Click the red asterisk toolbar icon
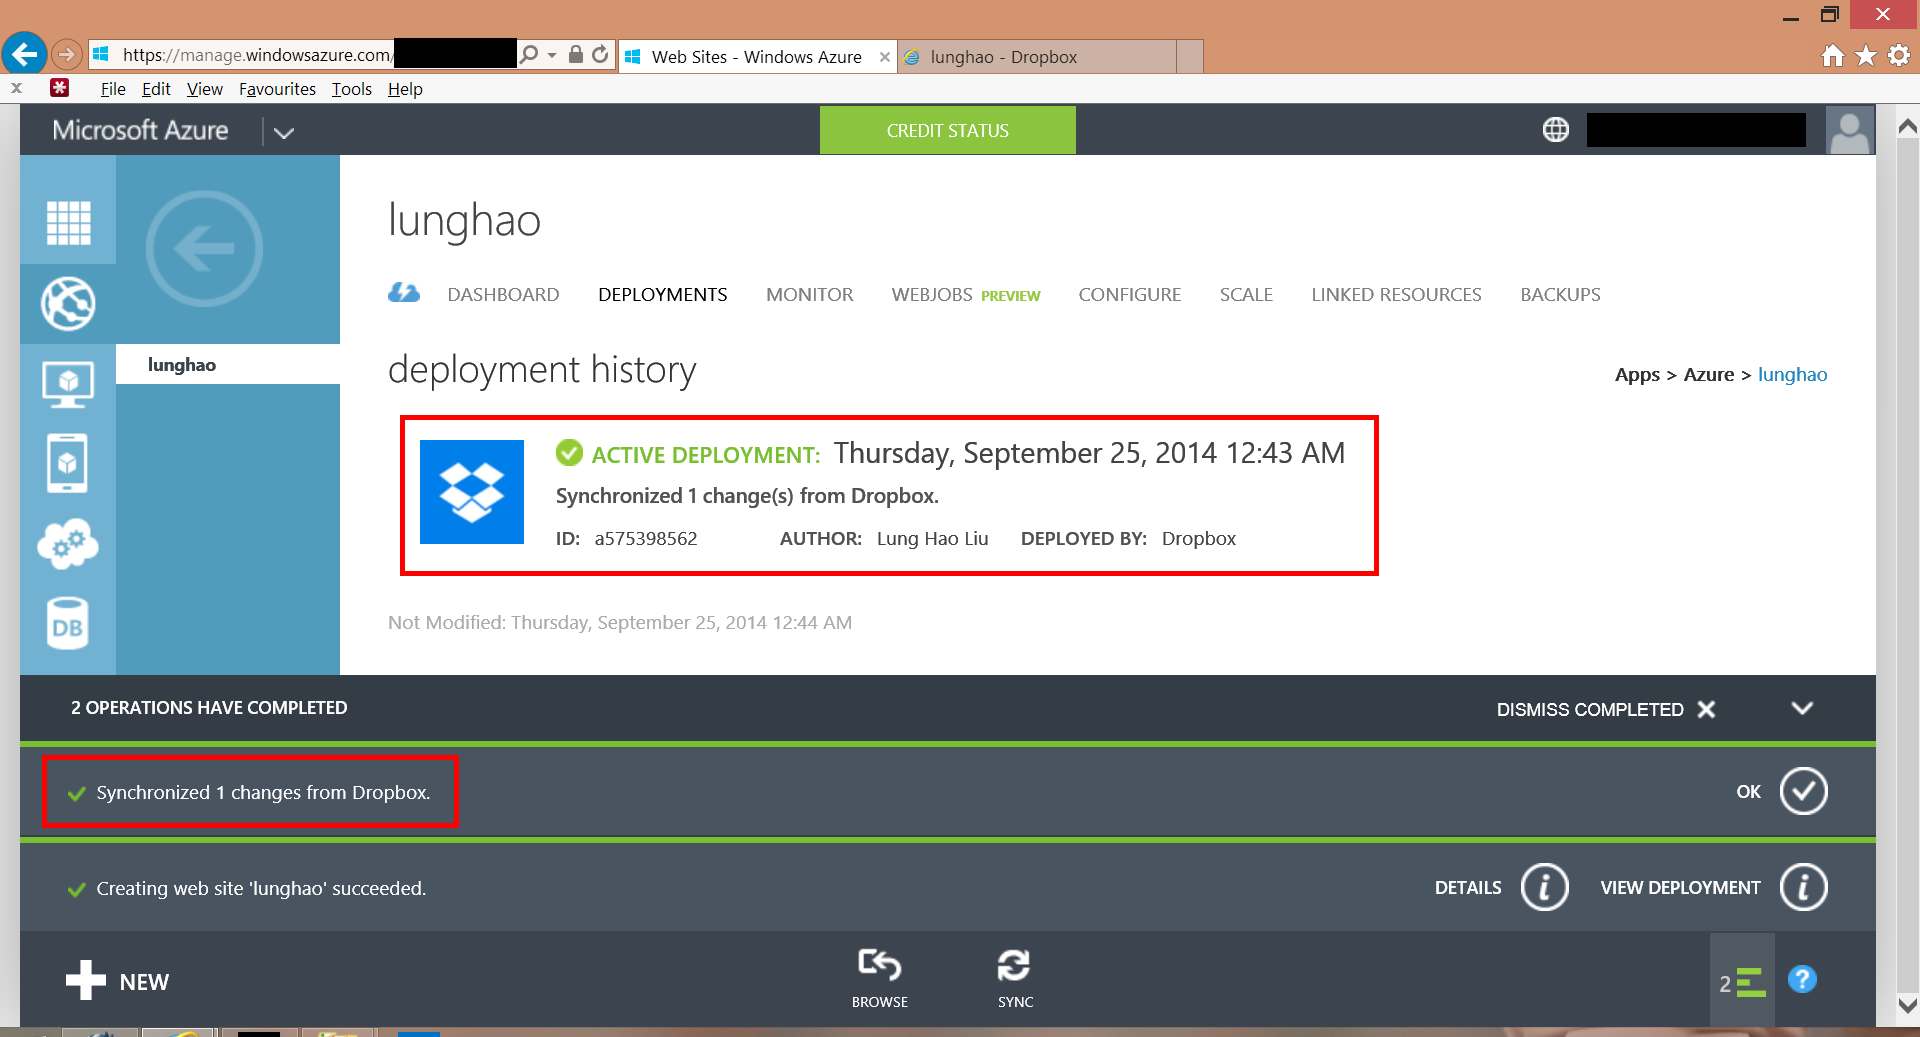1920x1037 pixels. (x=60, y=88)
